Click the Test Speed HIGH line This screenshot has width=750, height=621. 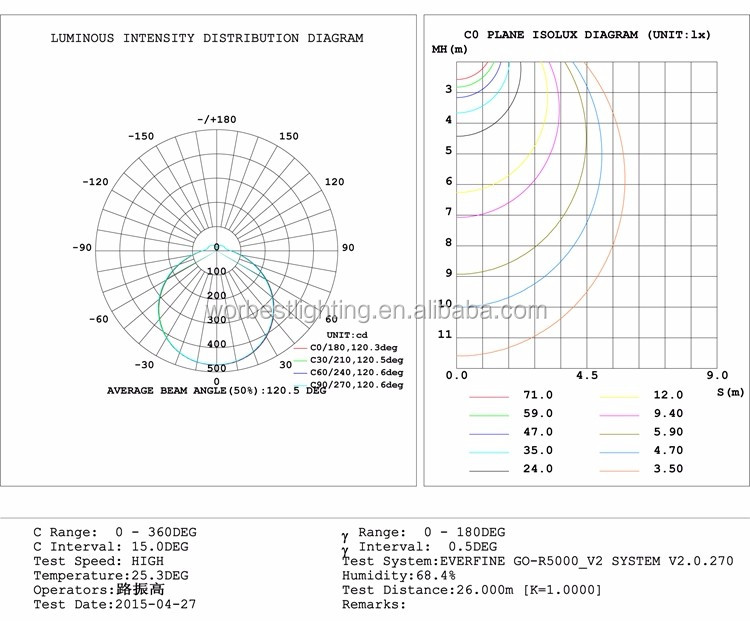[99, 561]
